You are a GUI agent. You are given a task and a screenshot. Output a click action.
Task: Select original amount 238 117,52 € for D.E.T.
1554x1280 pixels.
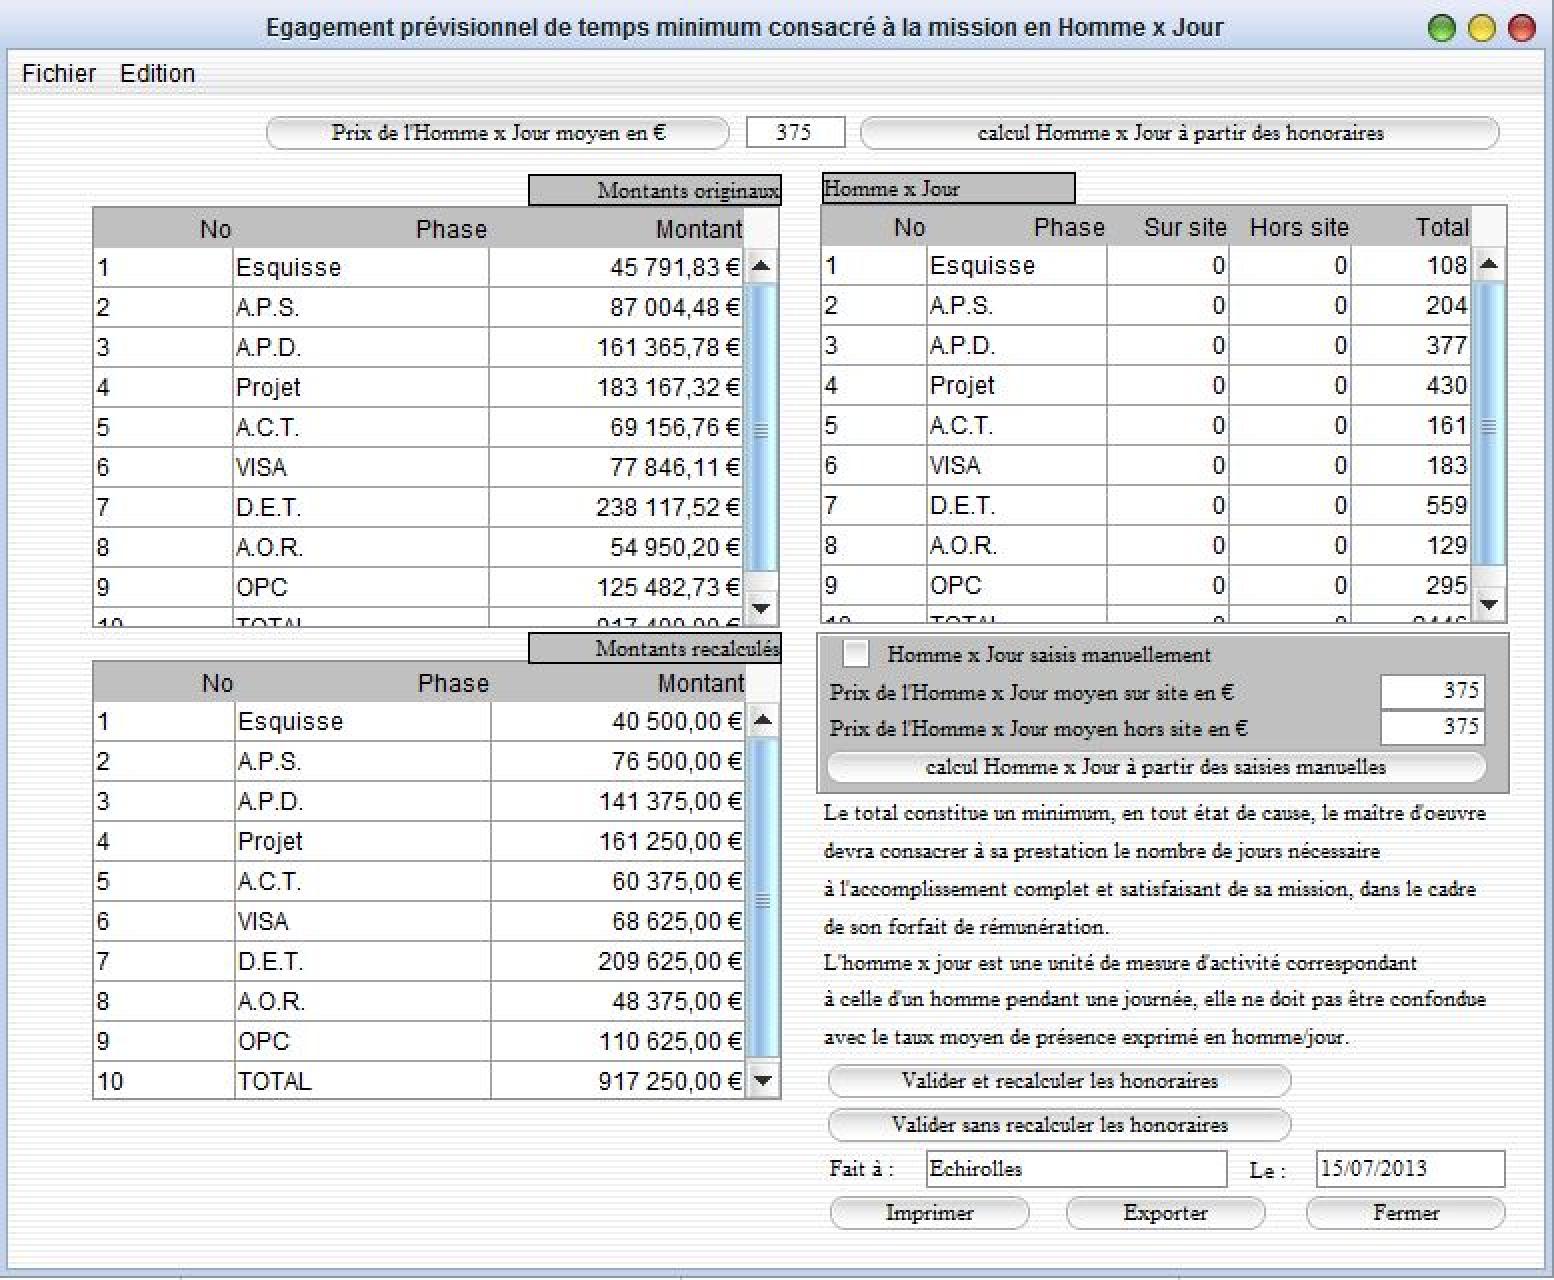pyautogui.click(x=617, y=507)
